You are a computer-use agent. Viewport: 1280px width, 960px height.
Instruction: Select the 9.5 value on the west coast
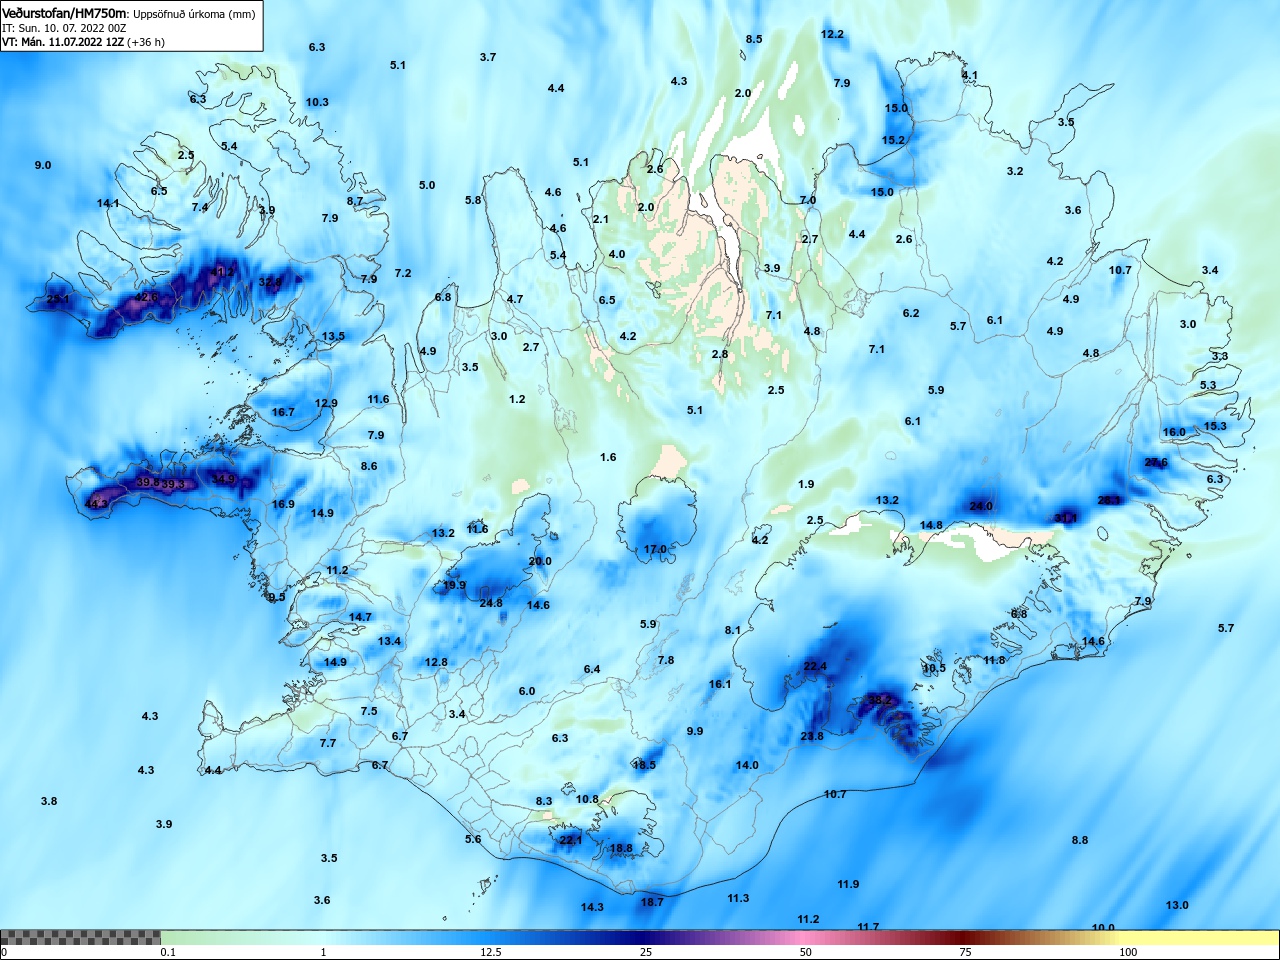click(x=277, y=597)
